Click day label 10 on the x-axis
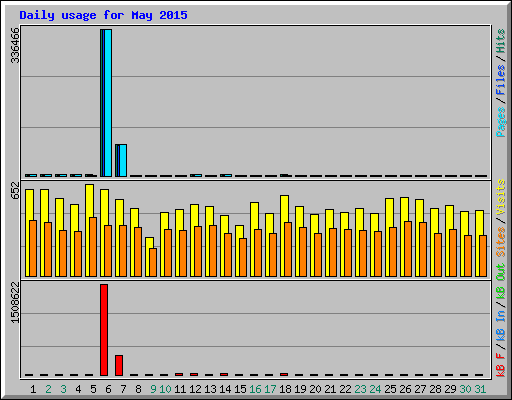This screenshot has height=400, width=512. tap(165, 389)
